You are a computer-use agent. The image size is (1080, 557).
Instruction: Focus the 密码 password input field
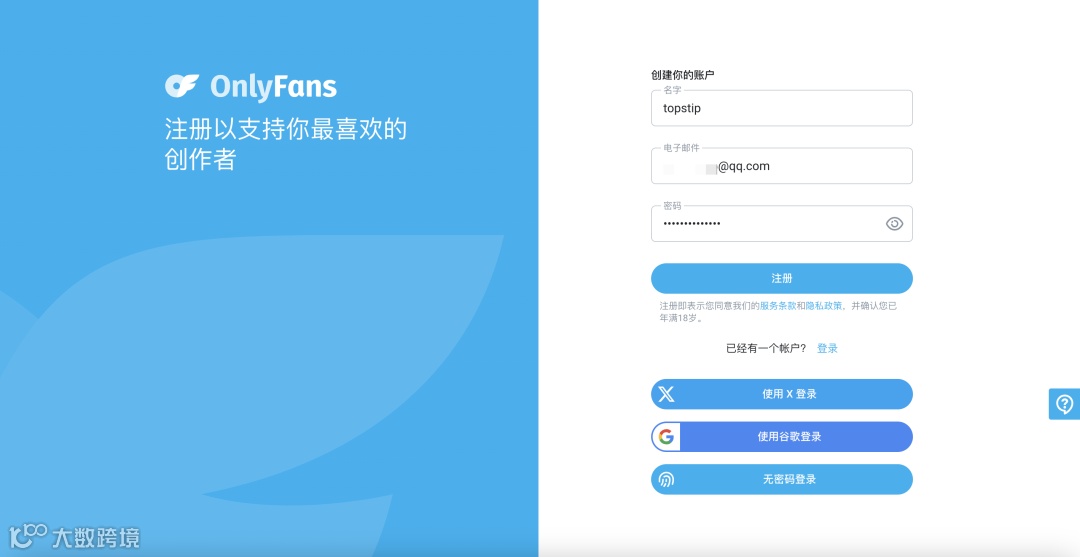[x=782, y=224]
